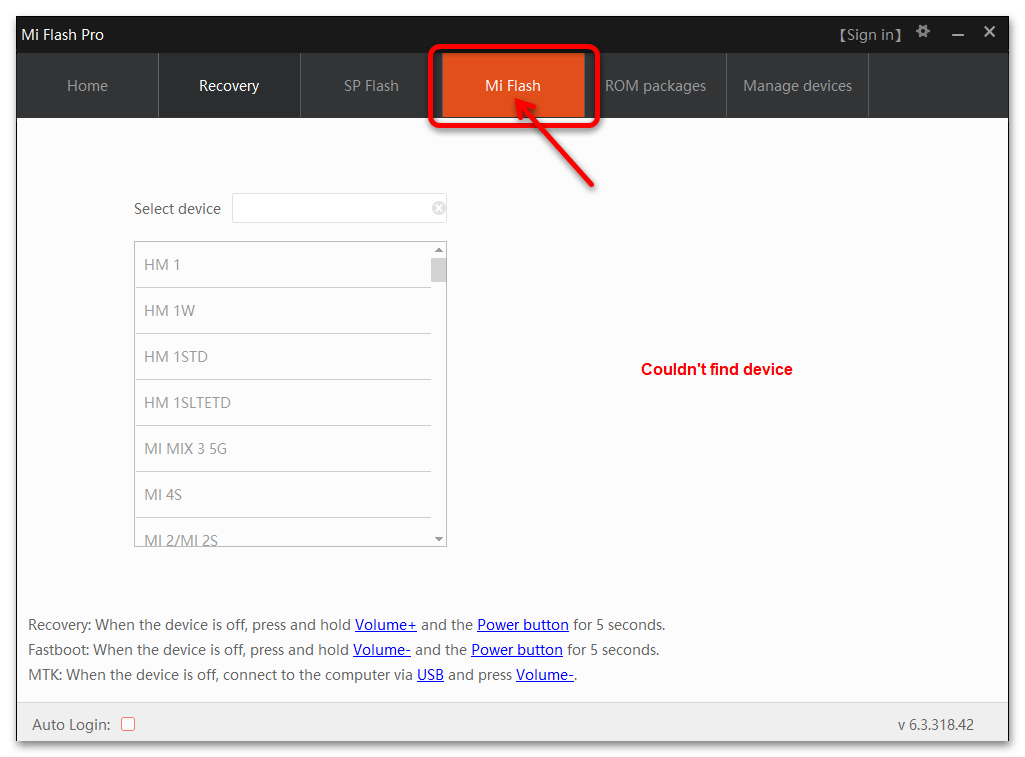Close the Mi Flash Pro window
Screen dimensions: 1025x757
point(989,31)
